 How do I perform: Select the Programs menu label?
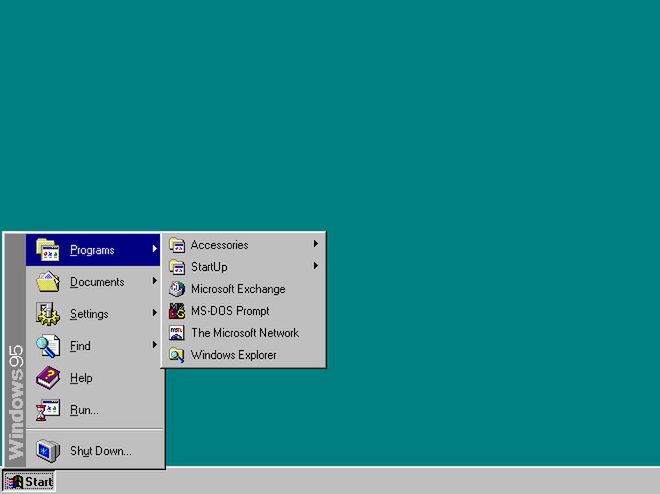(x=92, y=250)
